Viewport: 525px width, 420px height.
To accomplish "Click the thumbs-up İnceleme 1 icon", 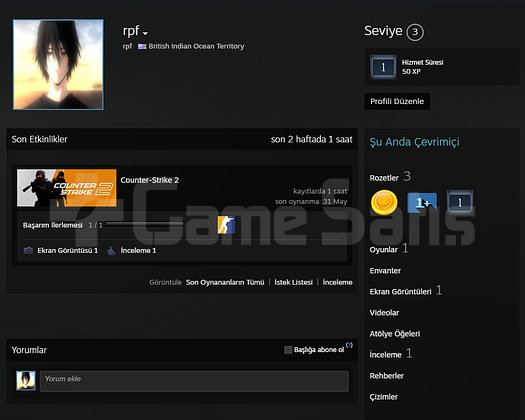I will pyautogui.click(x=111, y=250).
